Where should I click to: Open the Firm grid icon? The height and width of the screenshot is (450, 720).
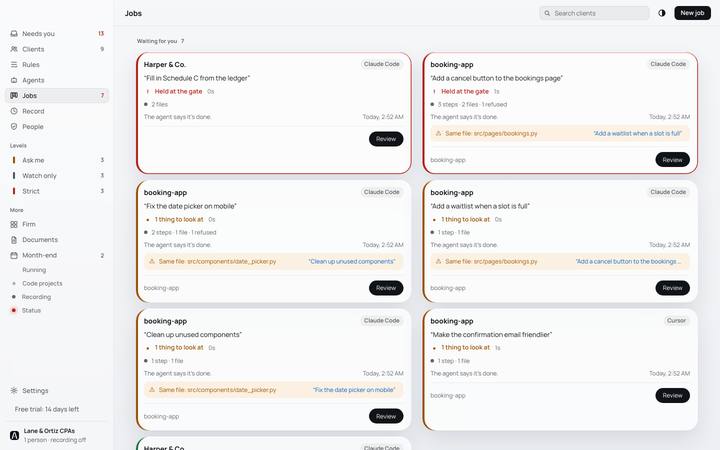(14, 225)
